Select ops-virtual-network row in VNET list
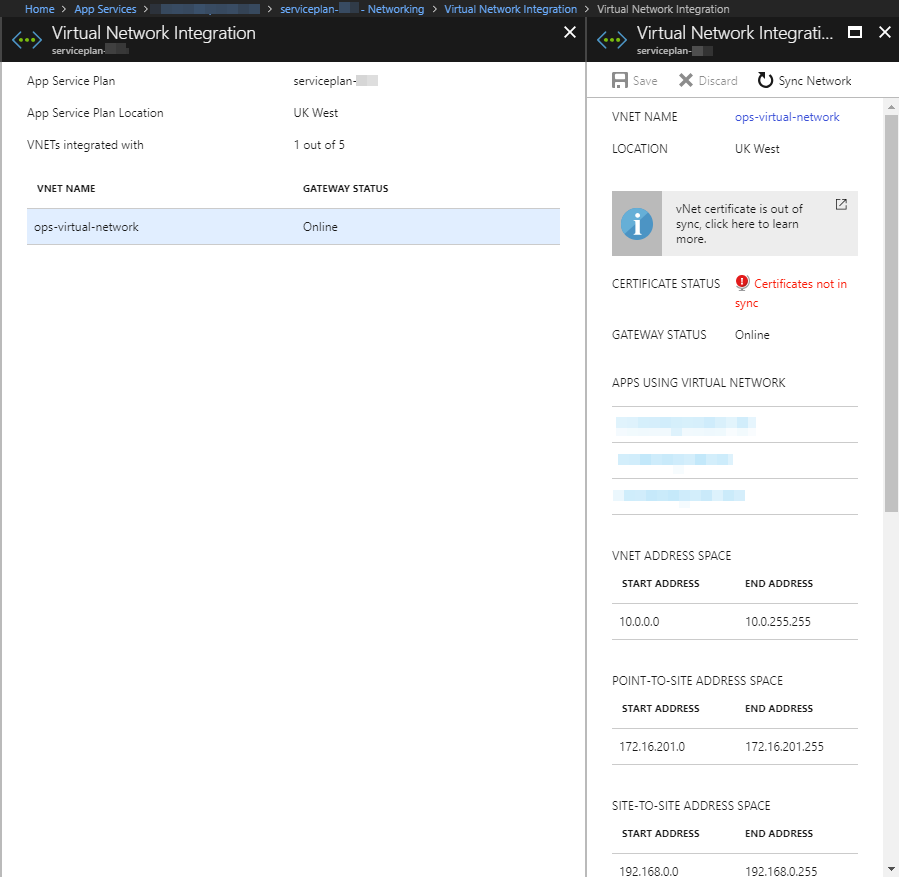Image resolution: width=899 pixels, height=877 pixels. [292, 227]
